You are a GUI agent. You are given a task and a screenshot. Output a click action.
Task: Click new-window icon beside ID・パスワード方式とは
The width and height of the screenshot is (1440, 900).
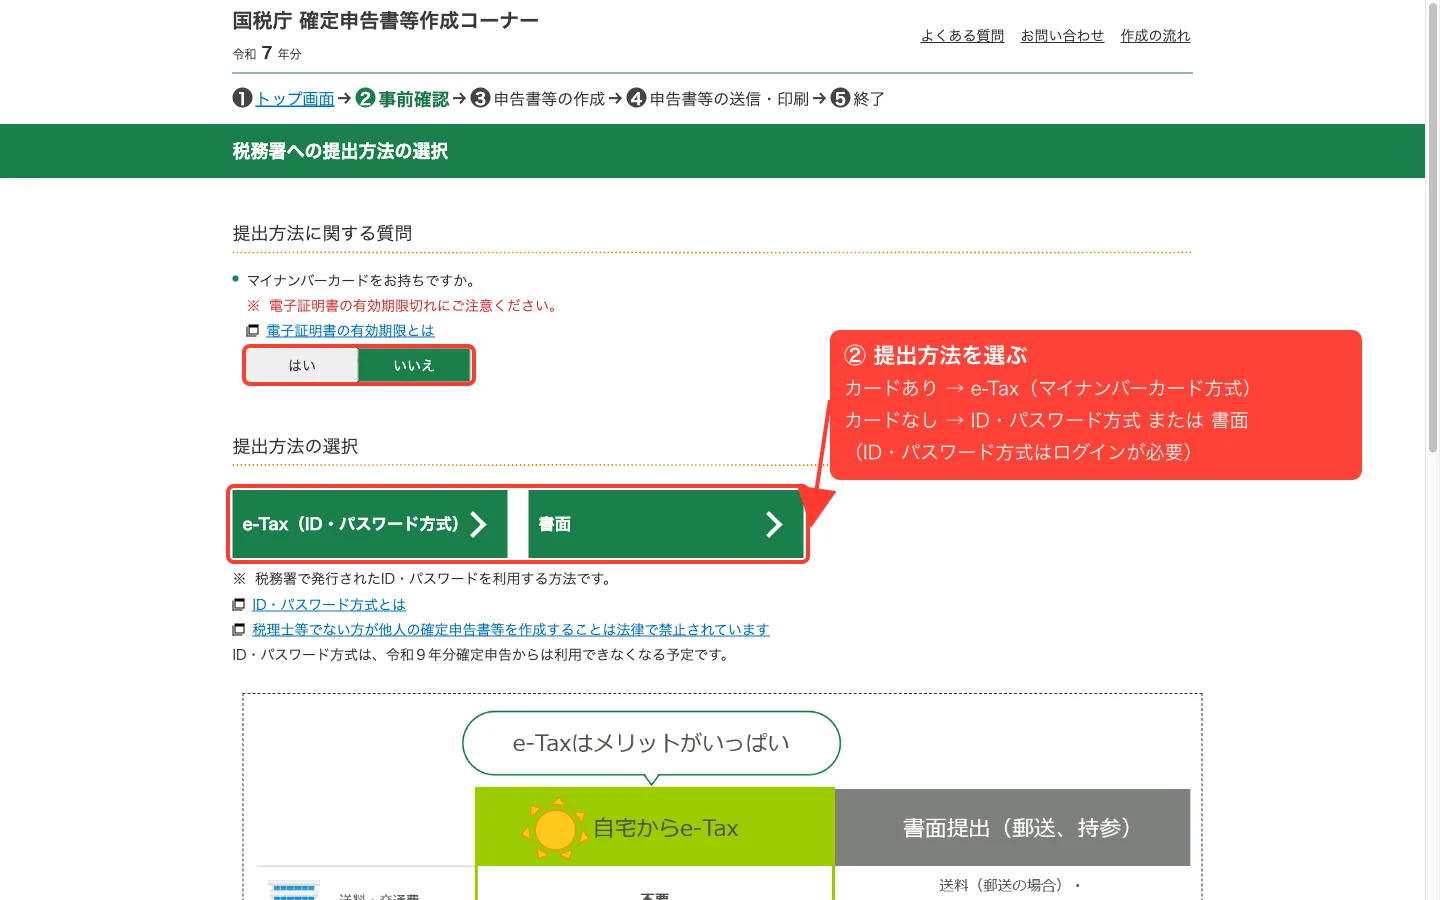(x=238, y=605)
